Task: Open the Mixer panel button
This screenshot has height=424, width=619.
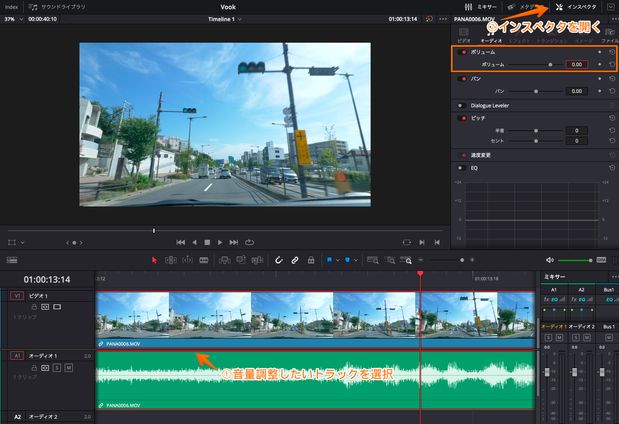Action: click(x=480, y=7)
